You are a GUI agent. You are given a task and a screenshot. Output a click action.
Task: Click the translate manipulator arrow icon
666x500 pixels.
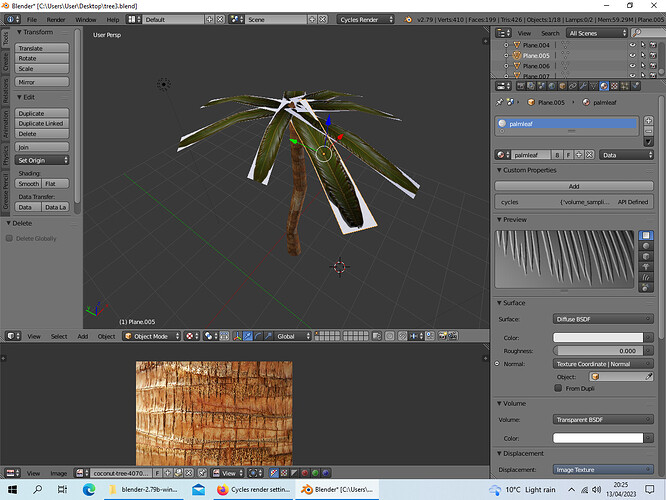tap(248, 336)
